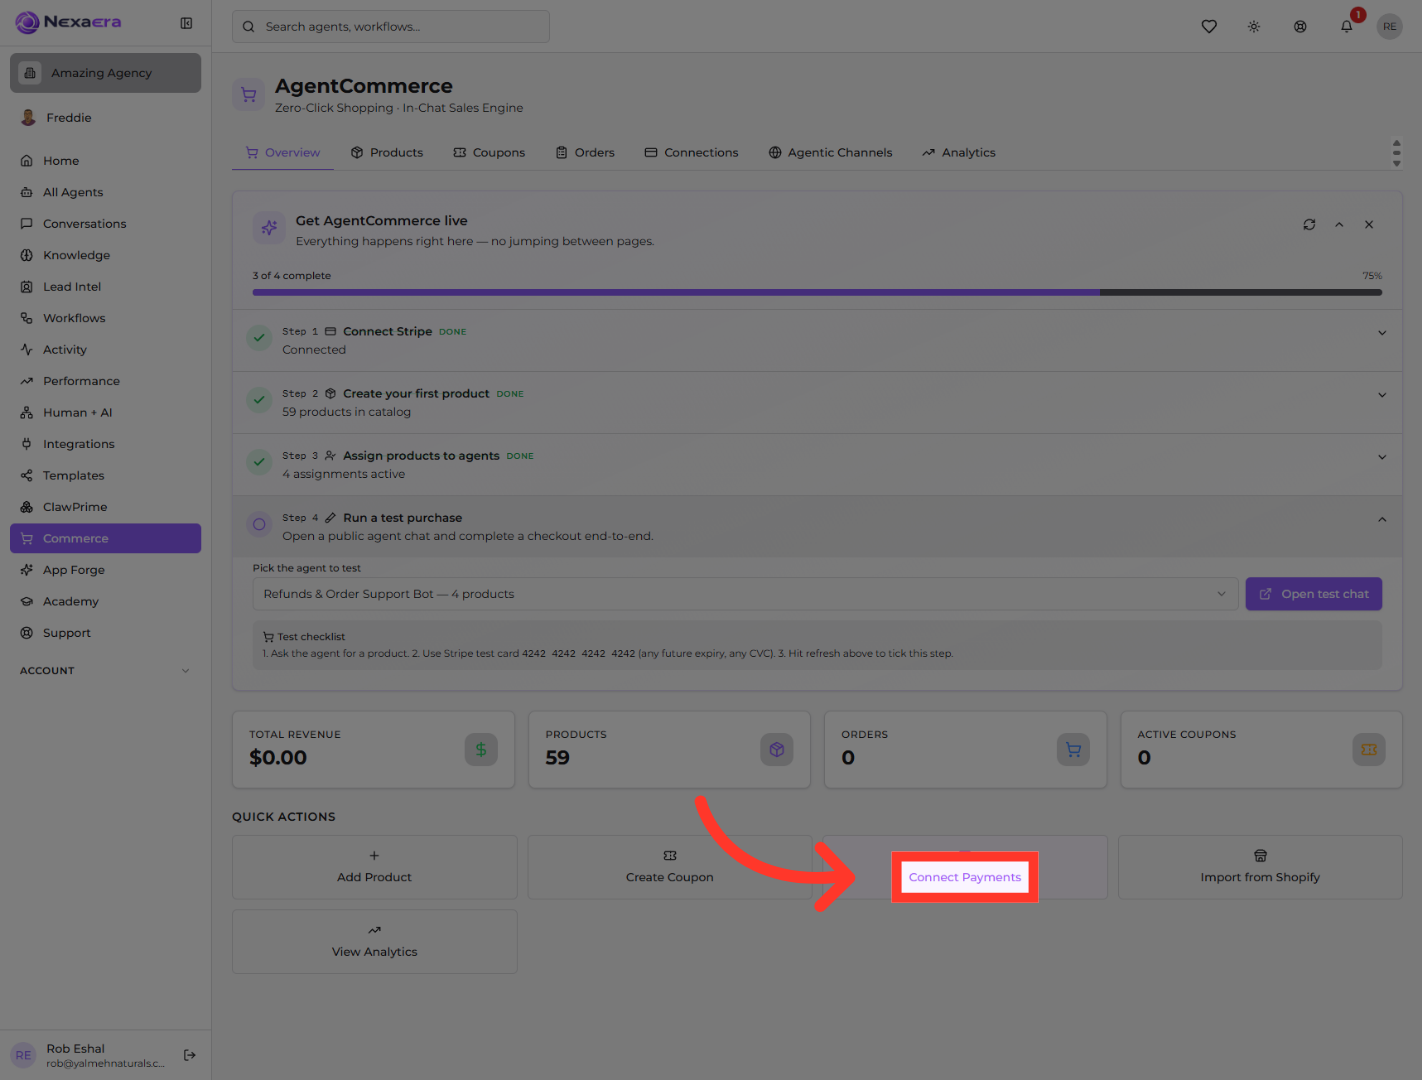Collapse the Get AgentCommerce live panel
Image resolution: width=1422 pixels, height=1080 pixels.
[x=1339, y=225]
